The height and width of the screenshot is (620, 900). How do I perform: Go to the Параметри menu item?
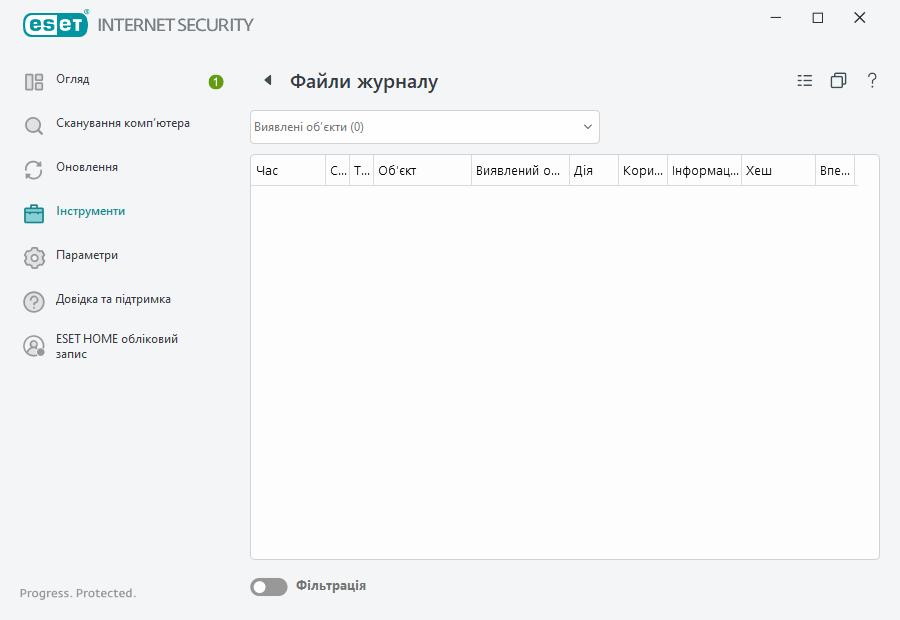tap(88, 257)
